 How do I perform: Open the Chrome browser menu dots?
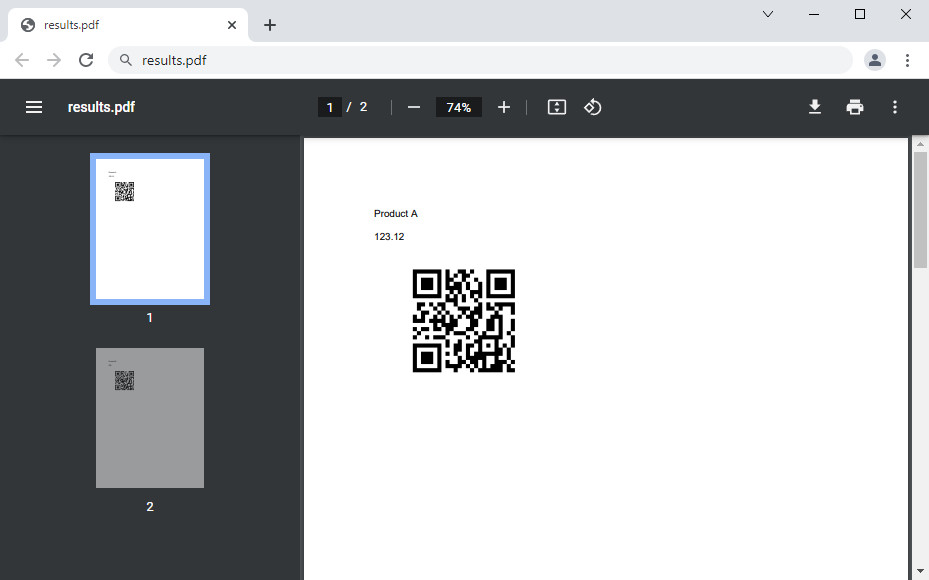pyautogui.click(x=907, y=60)
